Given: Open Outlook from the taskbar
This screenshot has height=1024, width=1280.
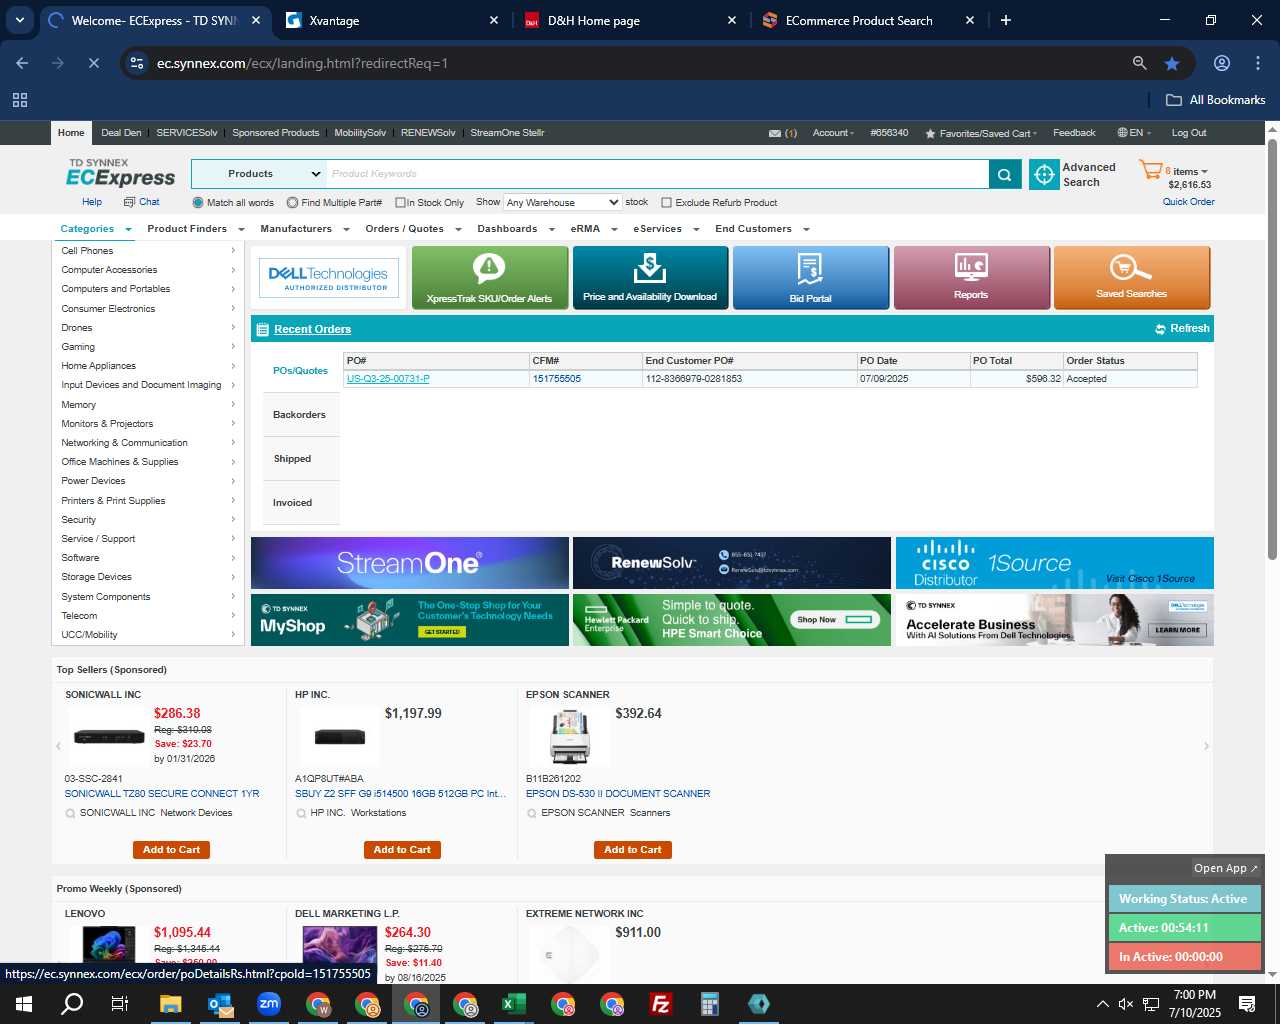Looking at the screenshot, I should 220,1004.
